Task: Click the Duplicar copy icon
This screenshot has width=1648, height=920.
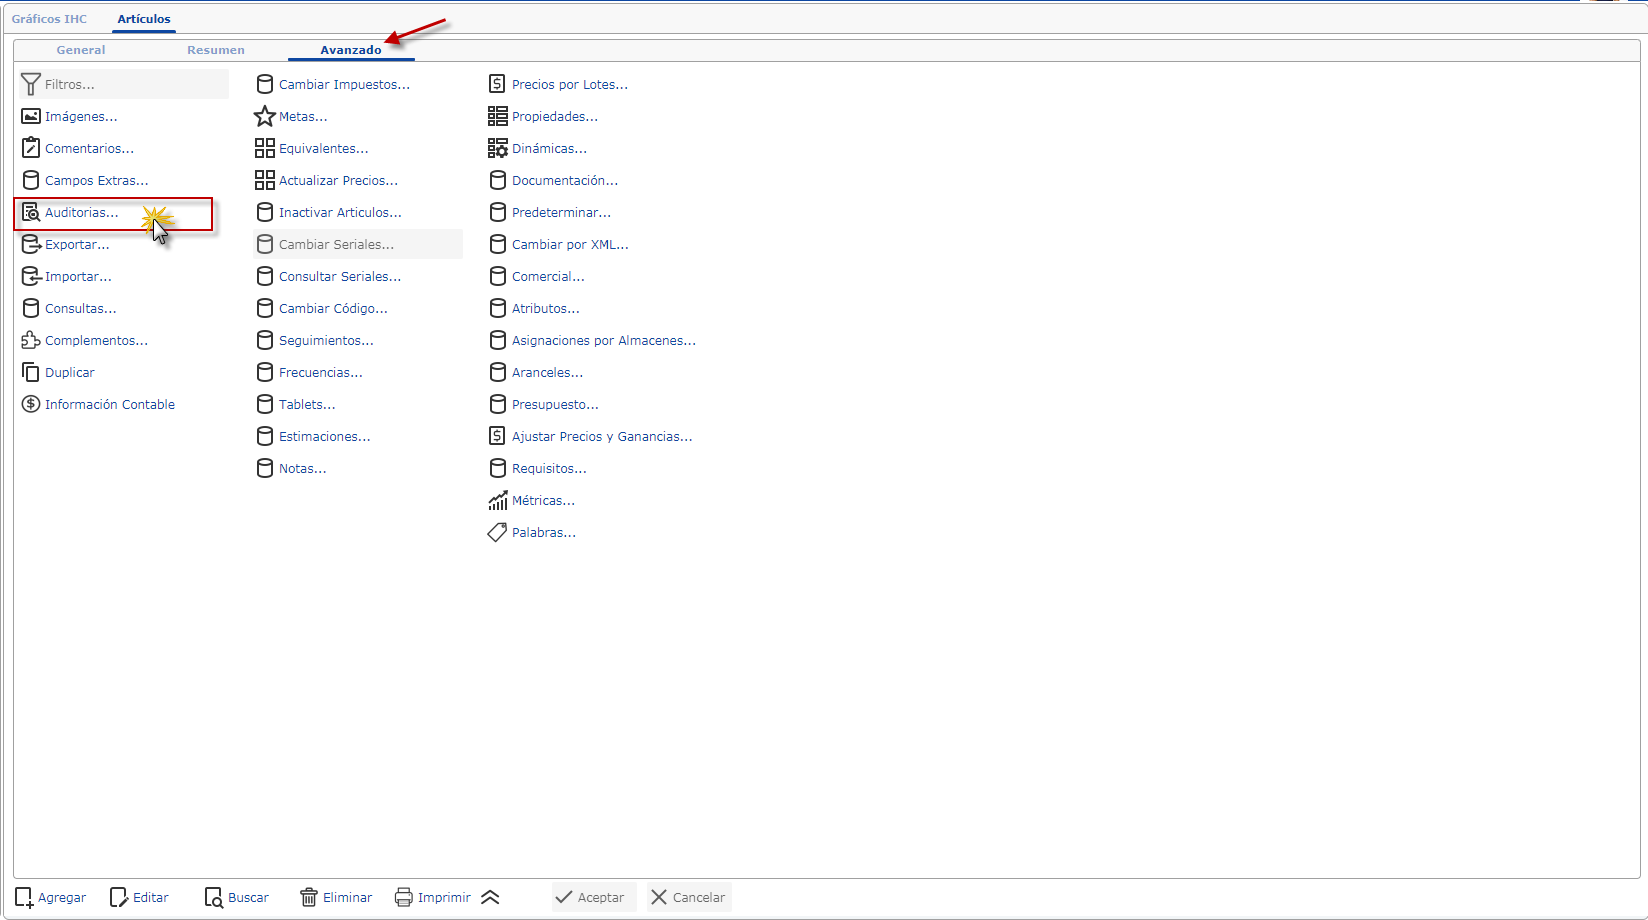Action: pyautogui.click(x=31, y=373)
